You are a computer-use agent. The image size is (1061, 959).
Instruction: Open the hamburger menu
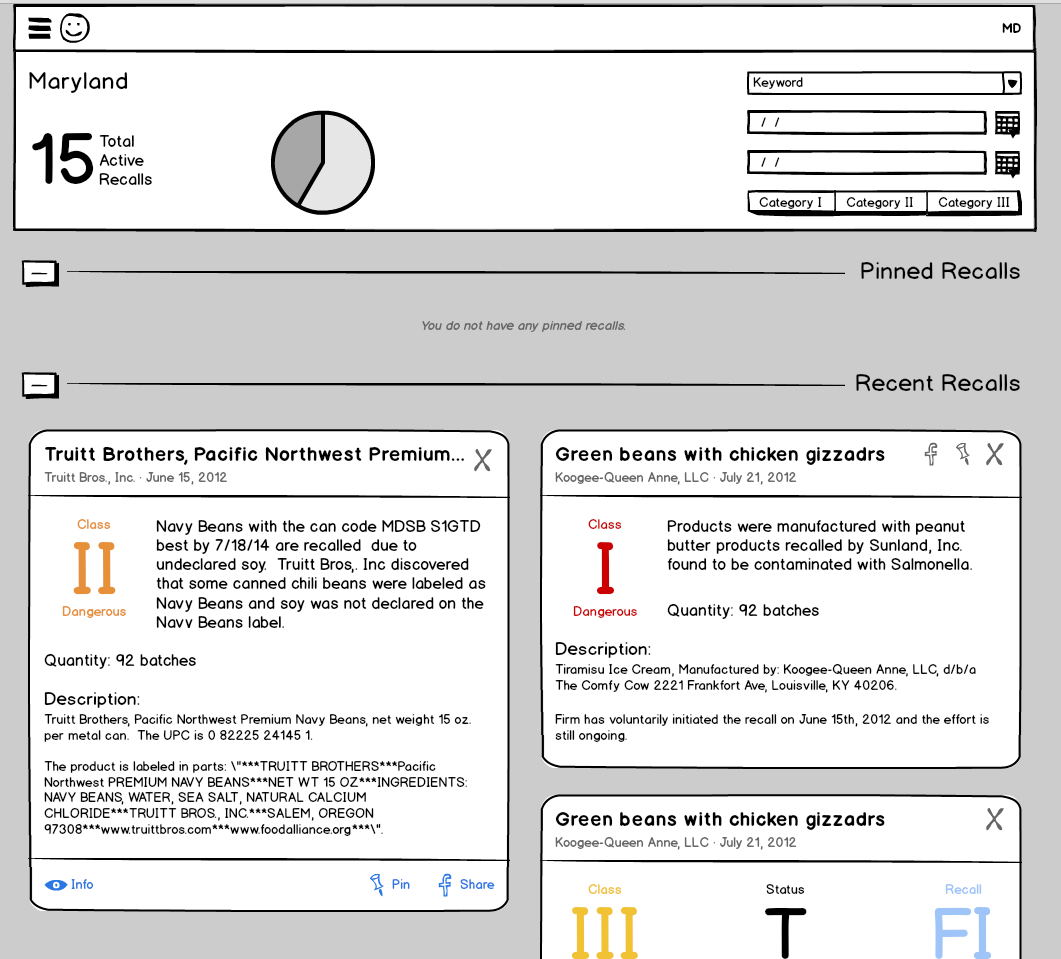[x=39, y=28]
